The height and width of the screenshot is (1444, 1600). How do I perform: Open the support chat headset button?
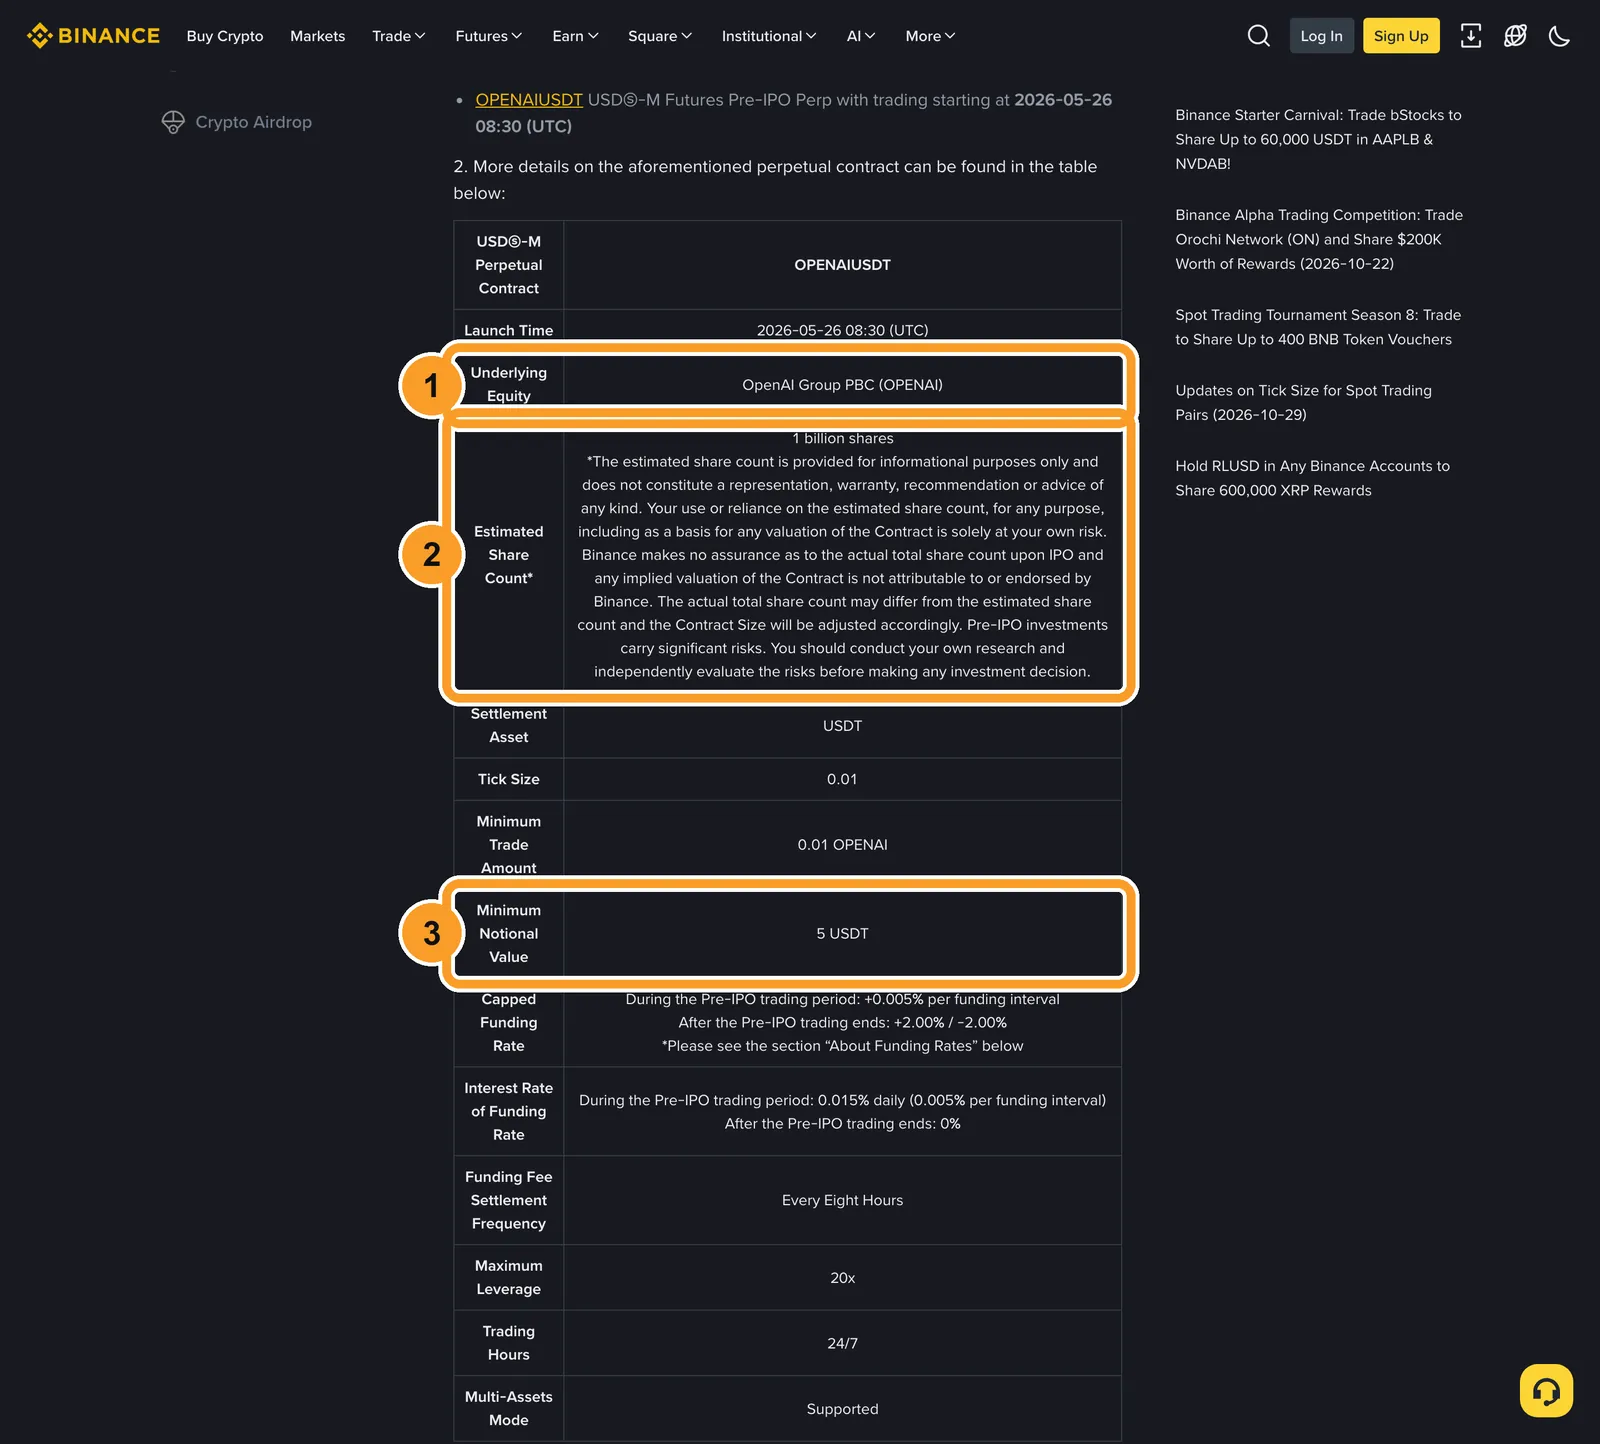click(1546, 1390)
